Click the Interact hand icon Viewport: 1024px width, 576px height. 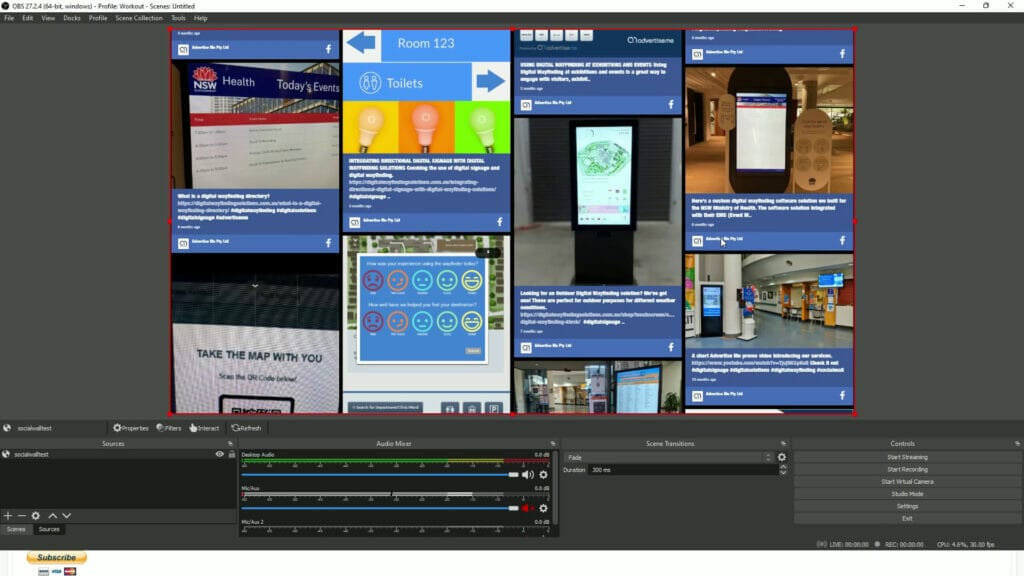[193, 428]
